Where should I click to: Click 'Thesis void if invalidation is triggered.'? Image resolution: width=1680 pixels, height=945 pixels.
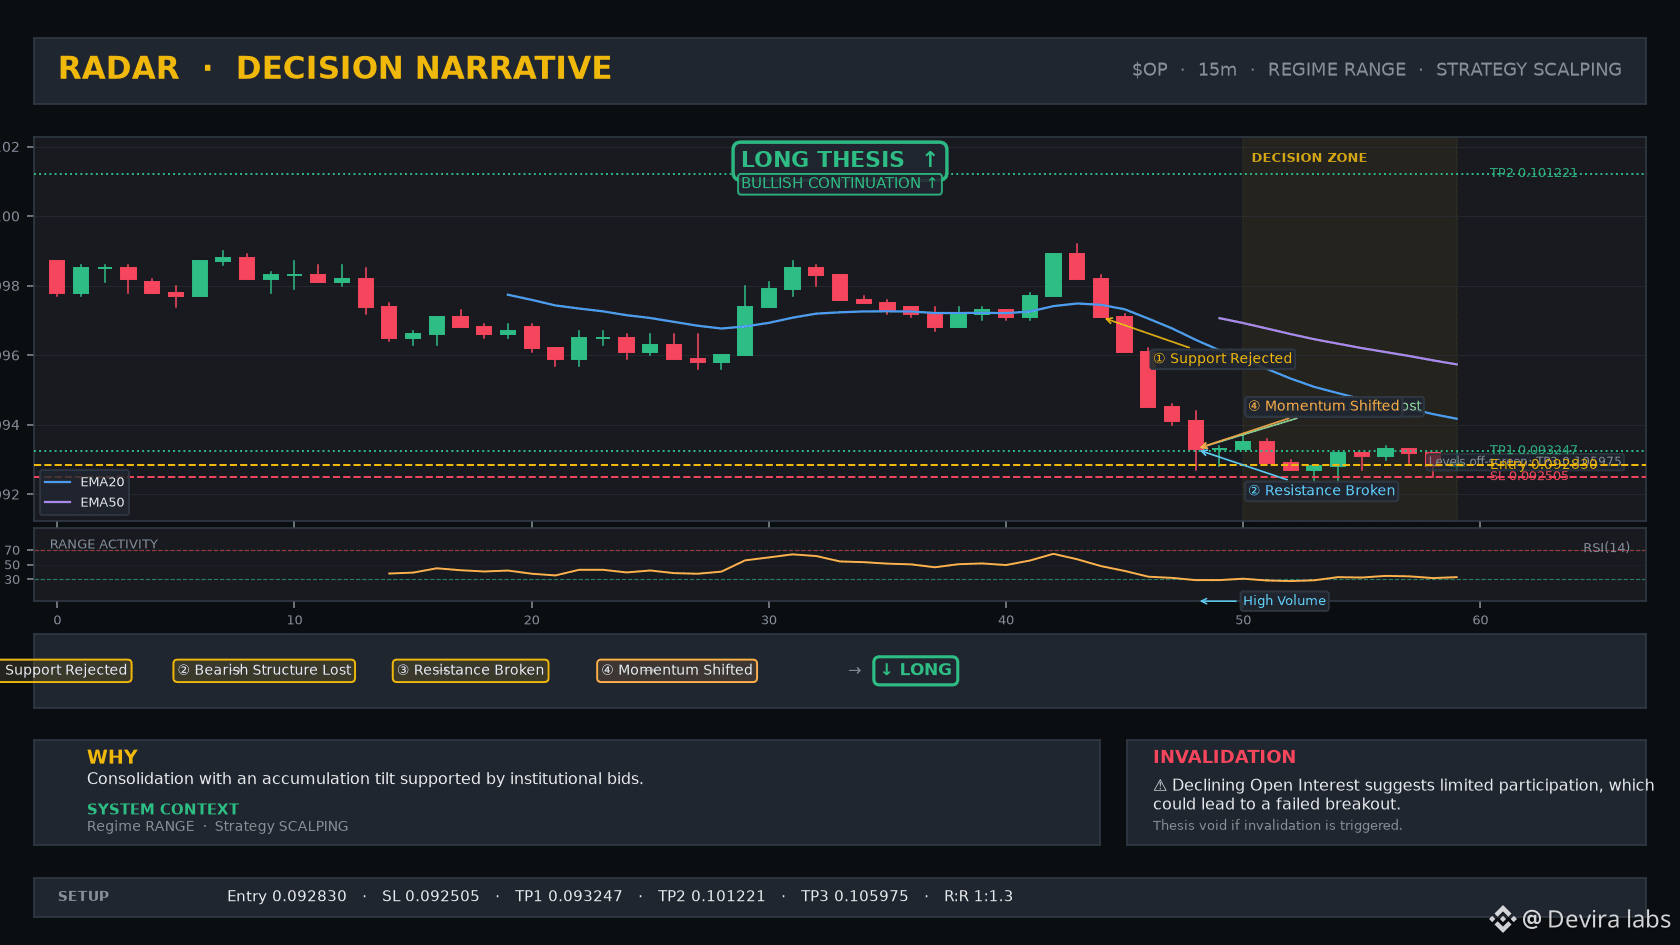1277,826
